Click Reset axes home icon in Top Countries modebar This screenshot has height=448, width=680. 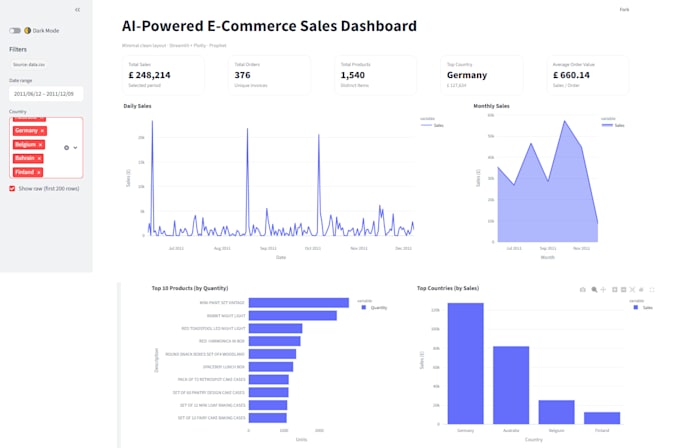[641, 289]
